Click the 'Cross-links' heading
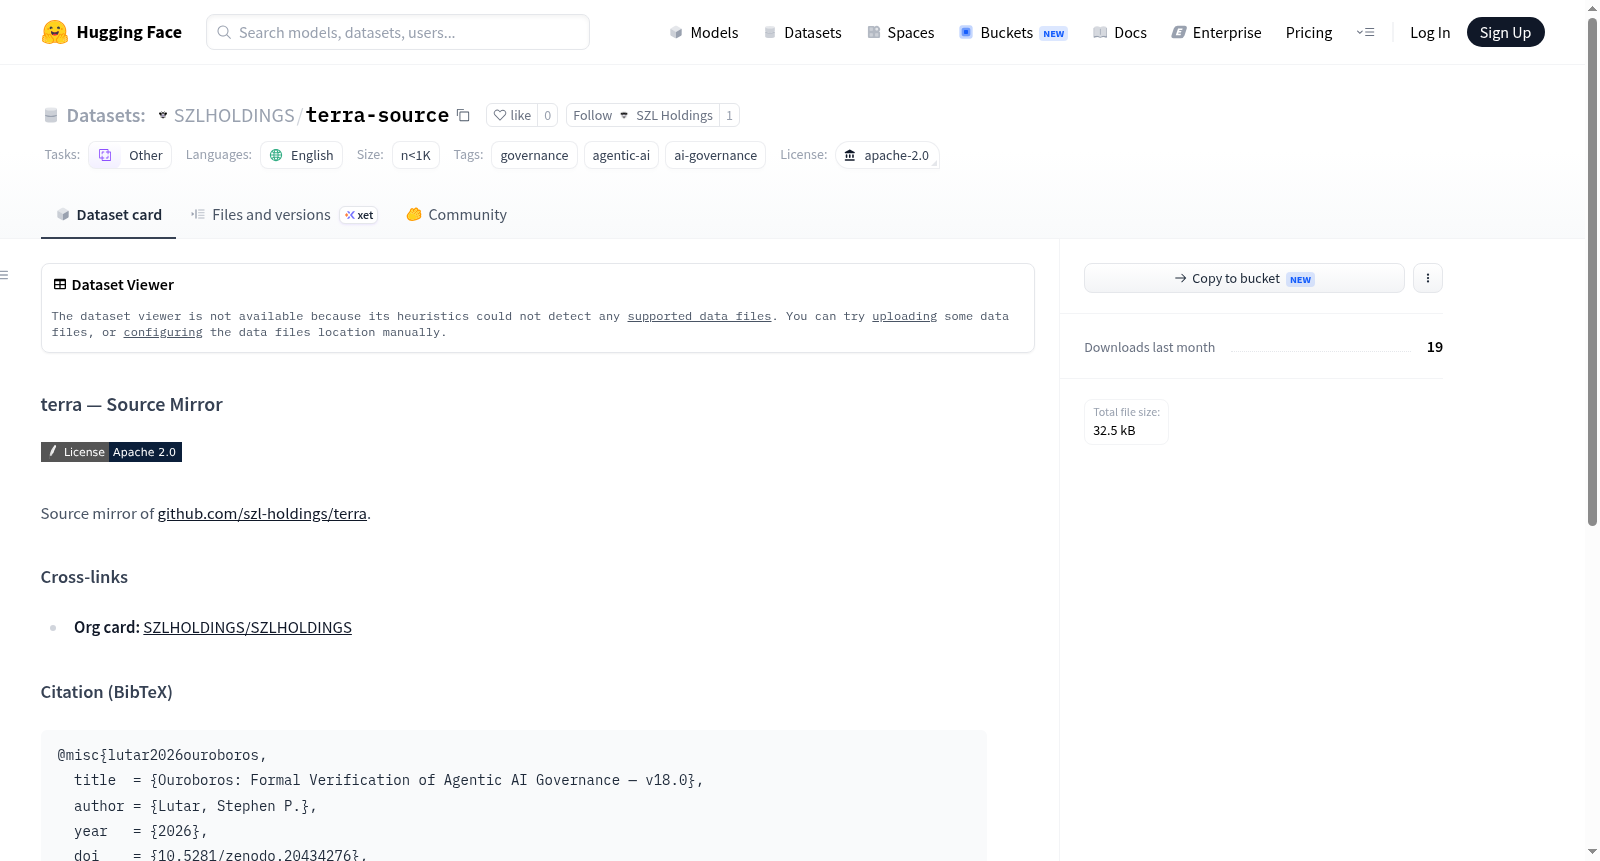1600x861 pixels. [x=84, y=577]
